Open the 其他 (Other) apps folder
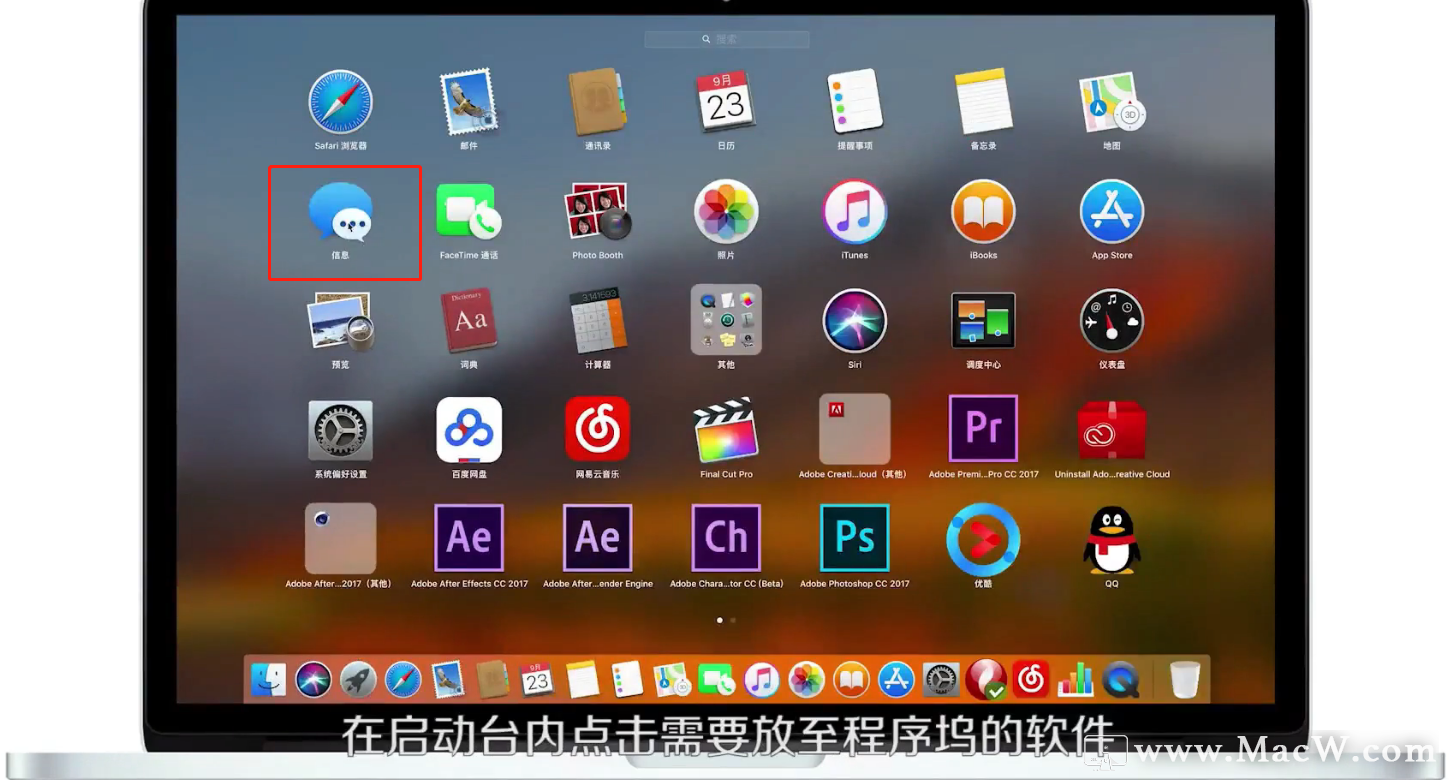1449x780 pixels. coord(726,320)
